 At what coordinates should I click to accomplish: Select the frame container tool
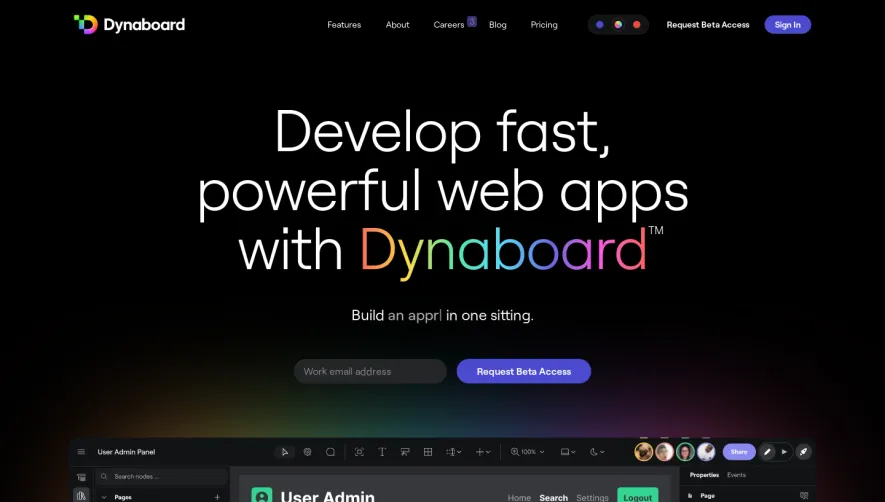(x=359, y=452)
